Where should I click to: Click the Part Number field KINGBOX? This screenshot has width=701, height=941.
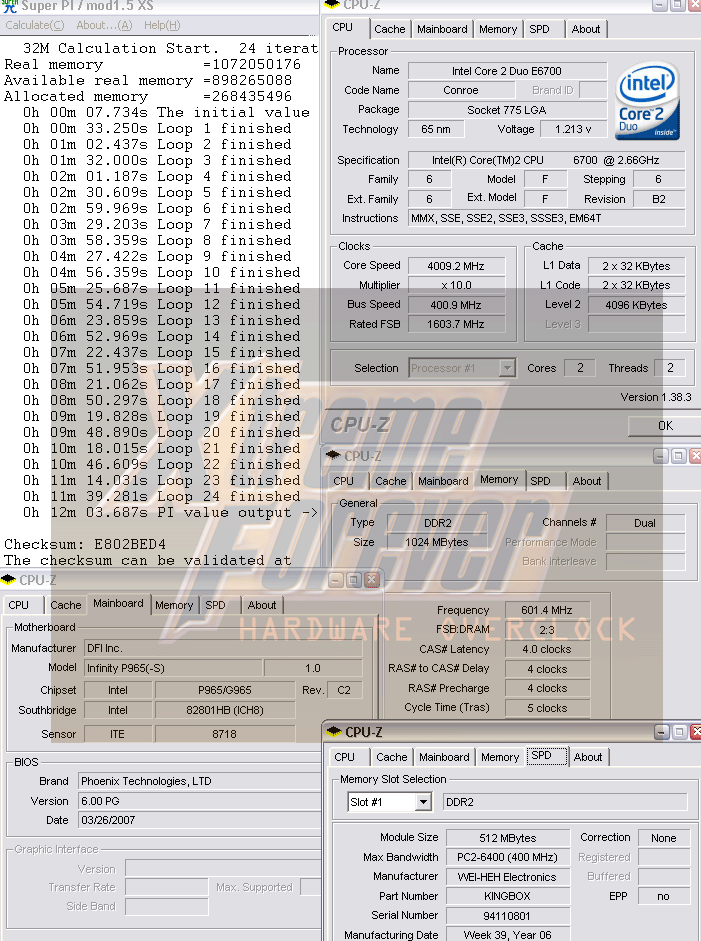pyautogui.click(x=508, y=896)
